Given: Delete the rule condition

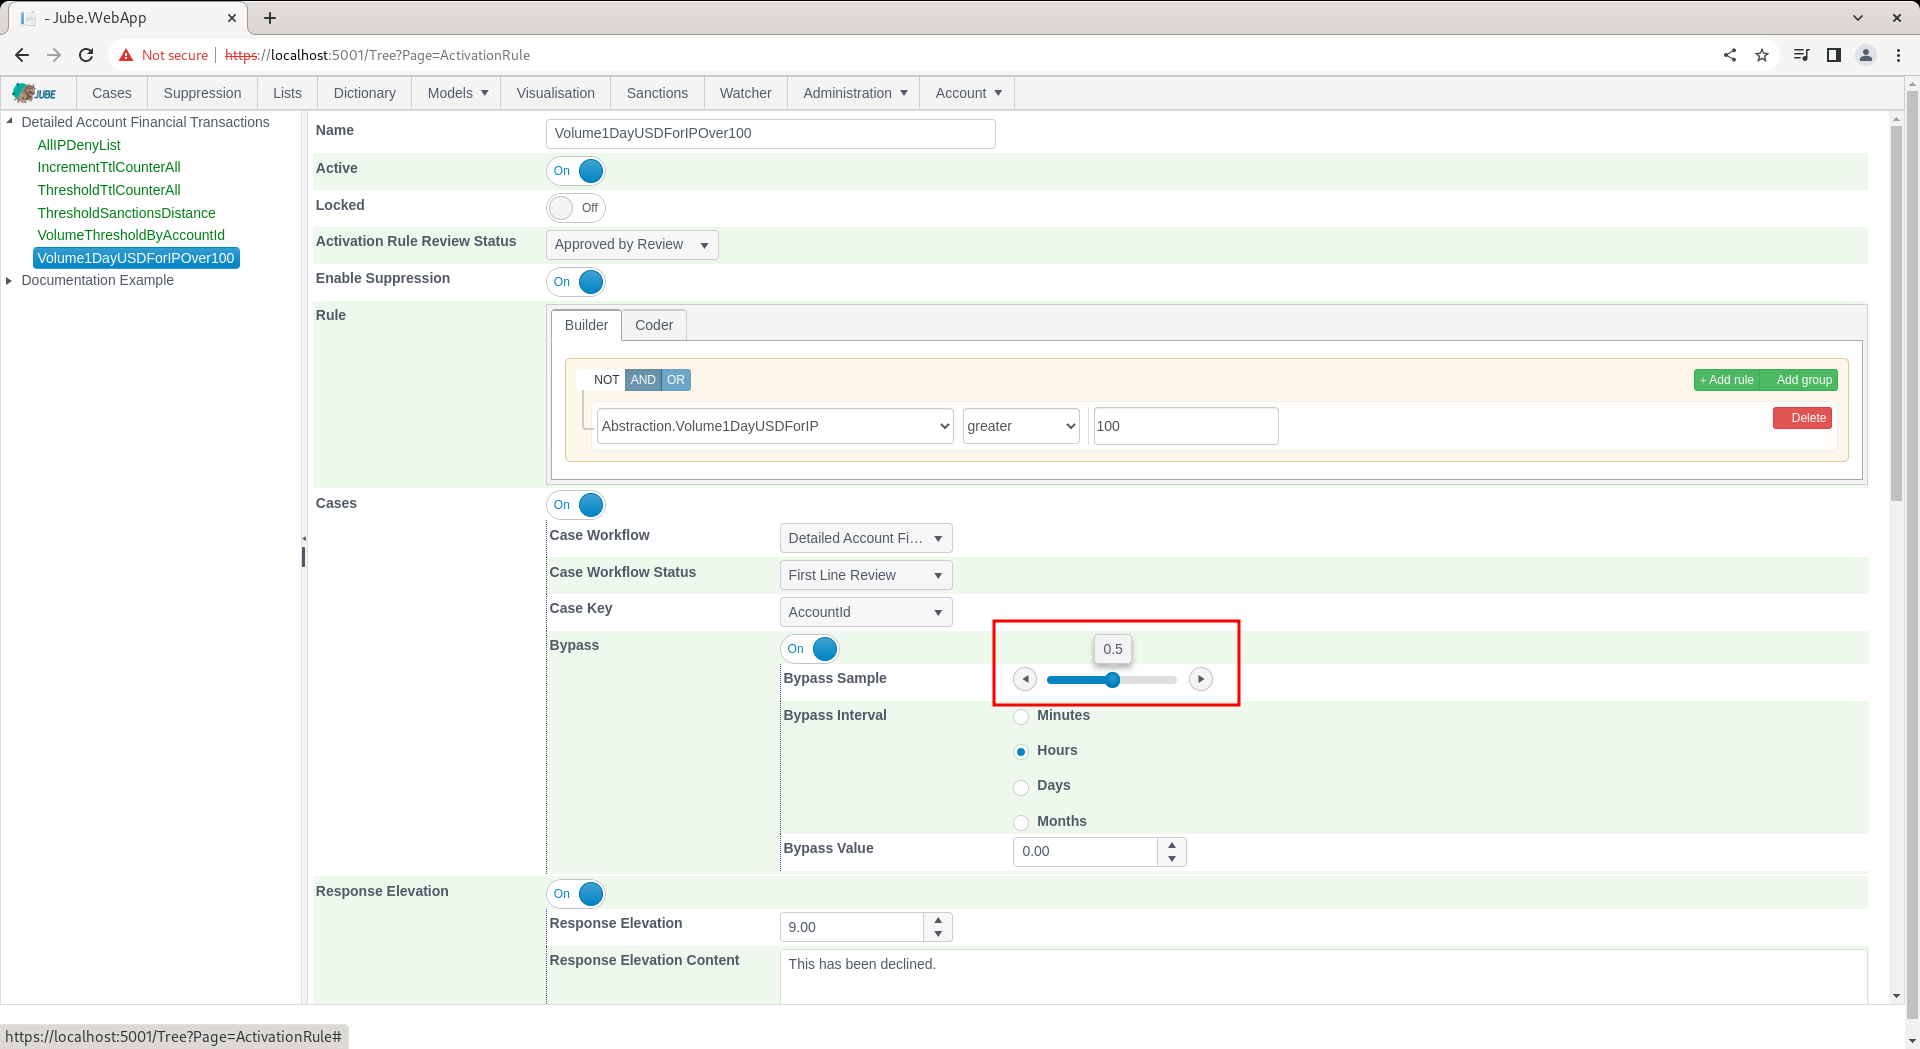Looking at the screenshot, I should click(1802, 418).
